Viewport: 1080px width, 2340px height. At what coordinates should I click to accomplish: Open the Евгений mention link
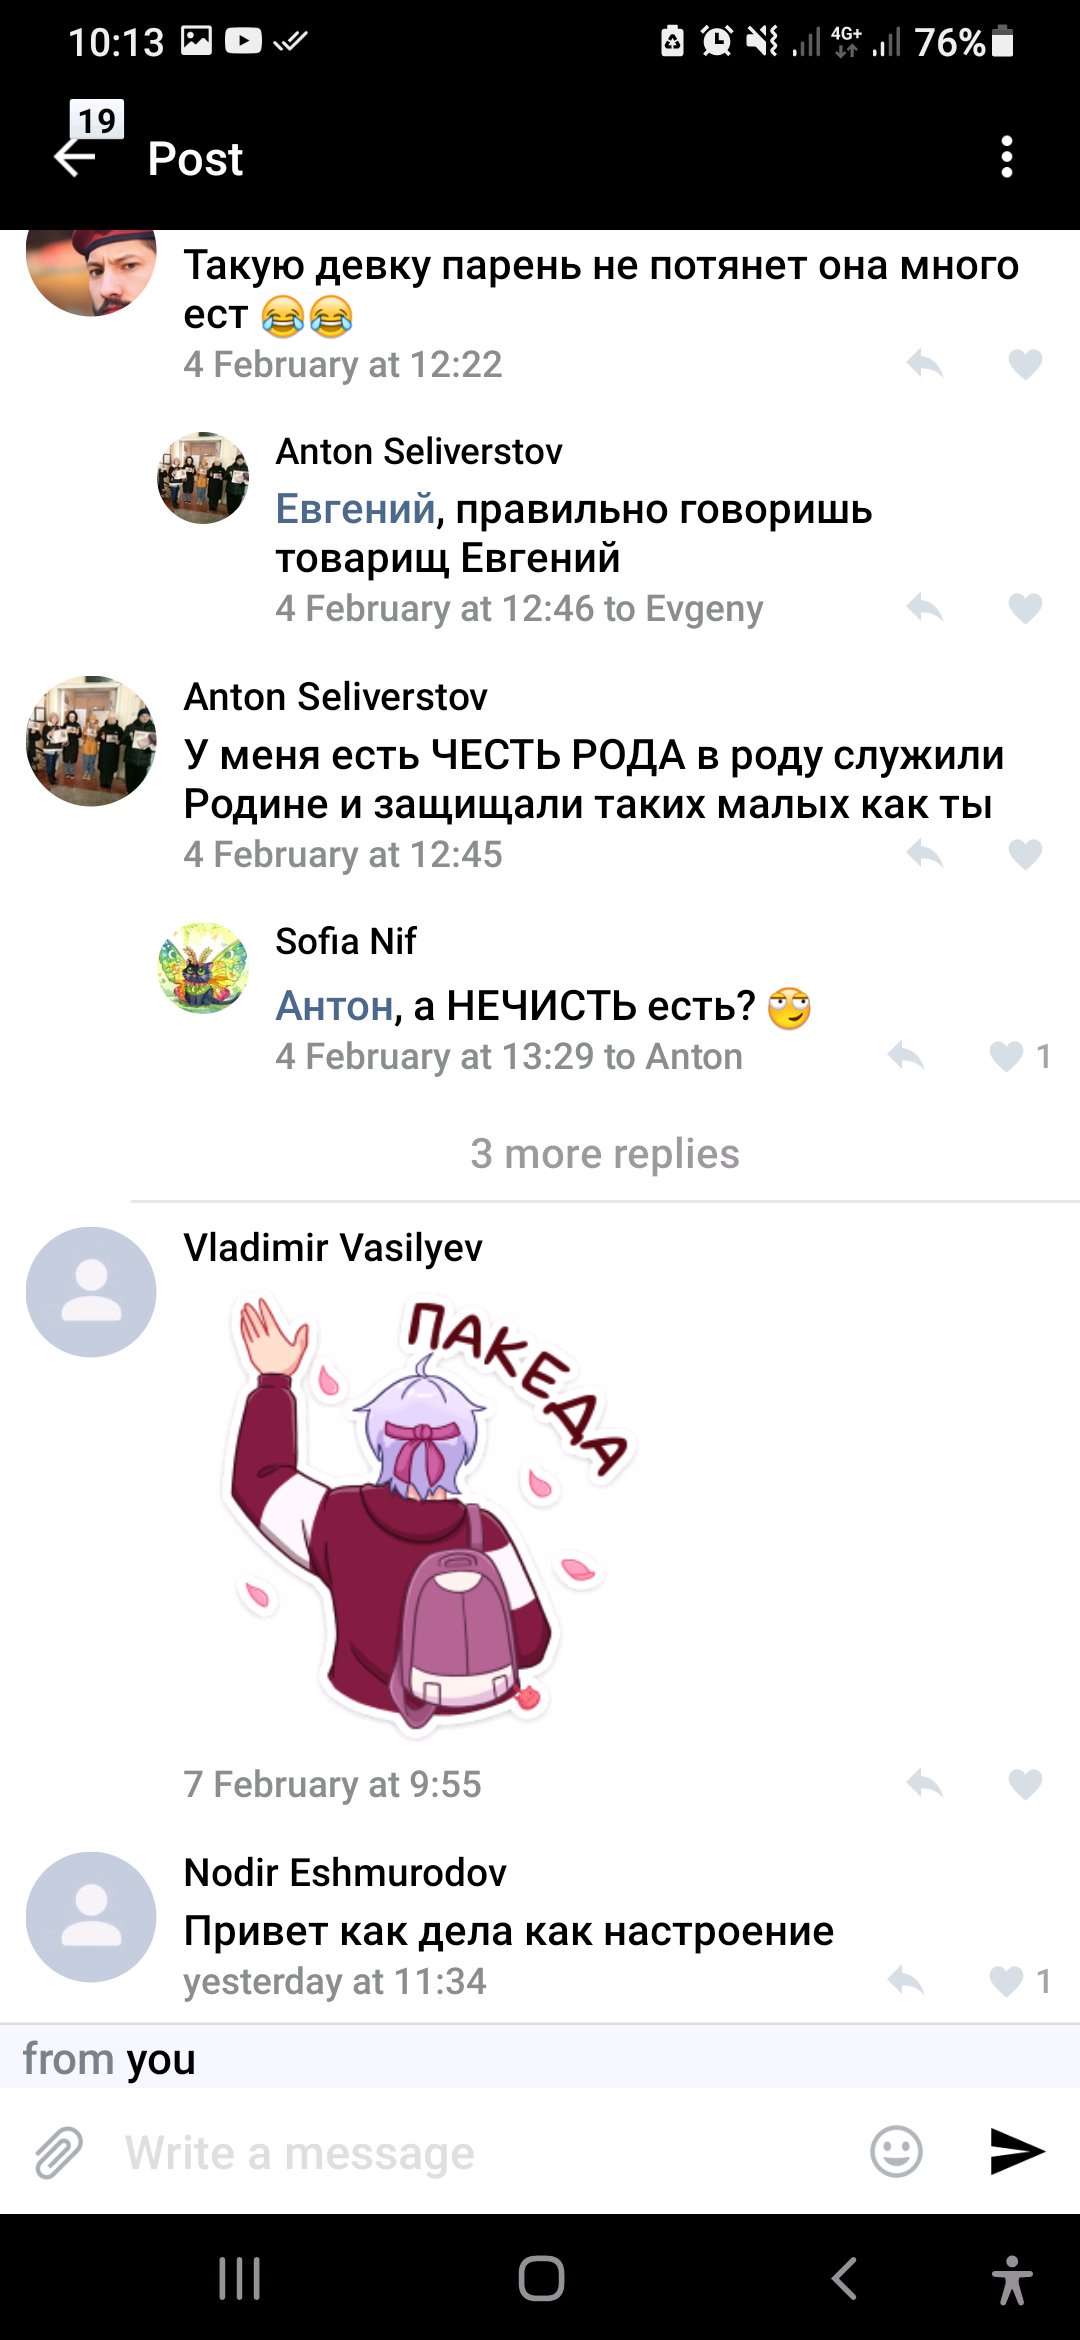click(355, 509)
